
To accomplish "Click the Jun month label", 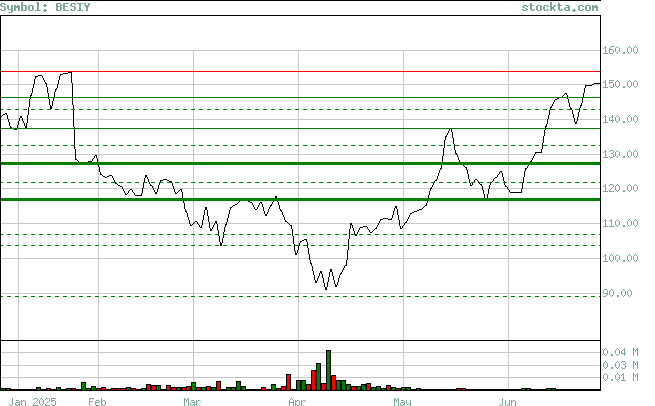I will pyautogui.click(x=508, y=401).
